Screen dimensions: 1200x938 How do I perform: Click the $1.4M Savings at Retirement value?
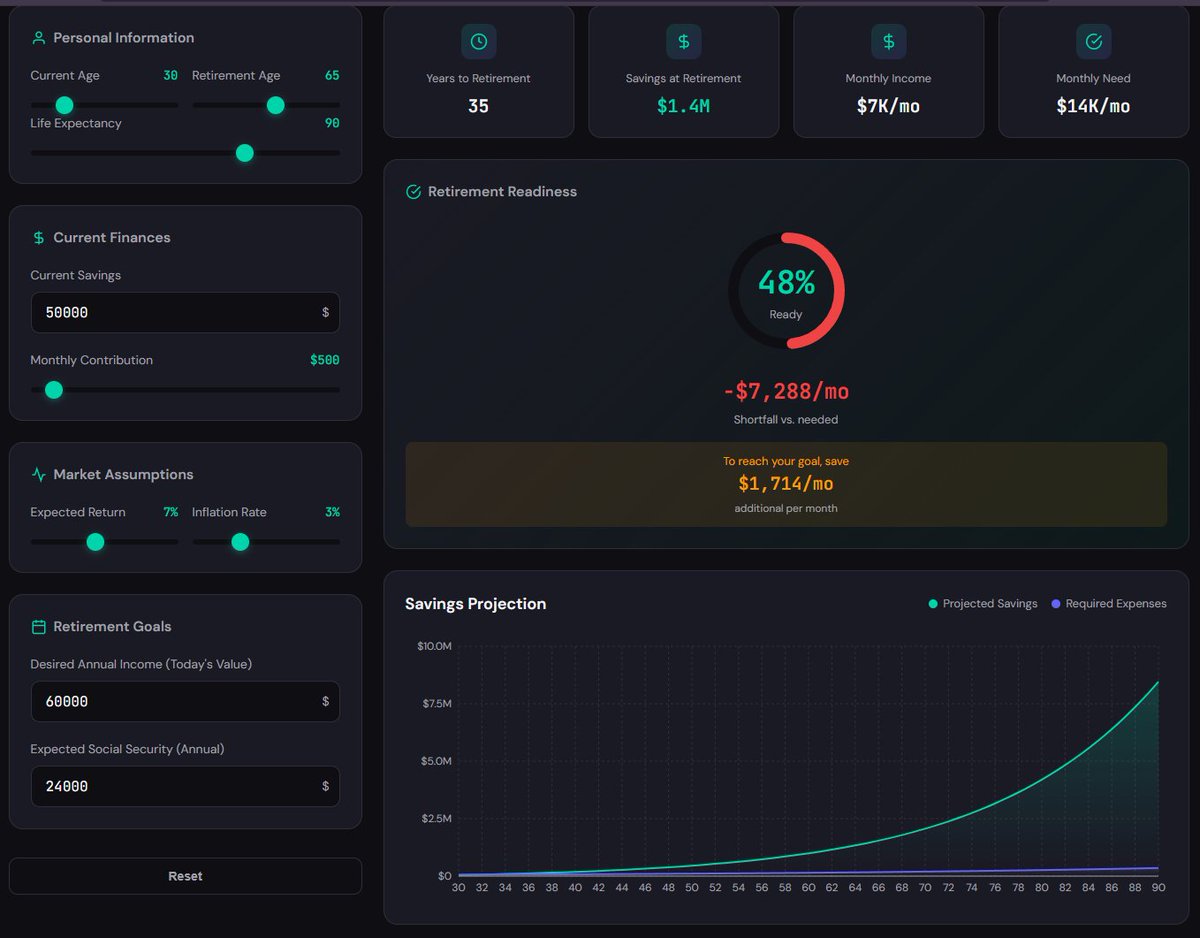(684, 106)
